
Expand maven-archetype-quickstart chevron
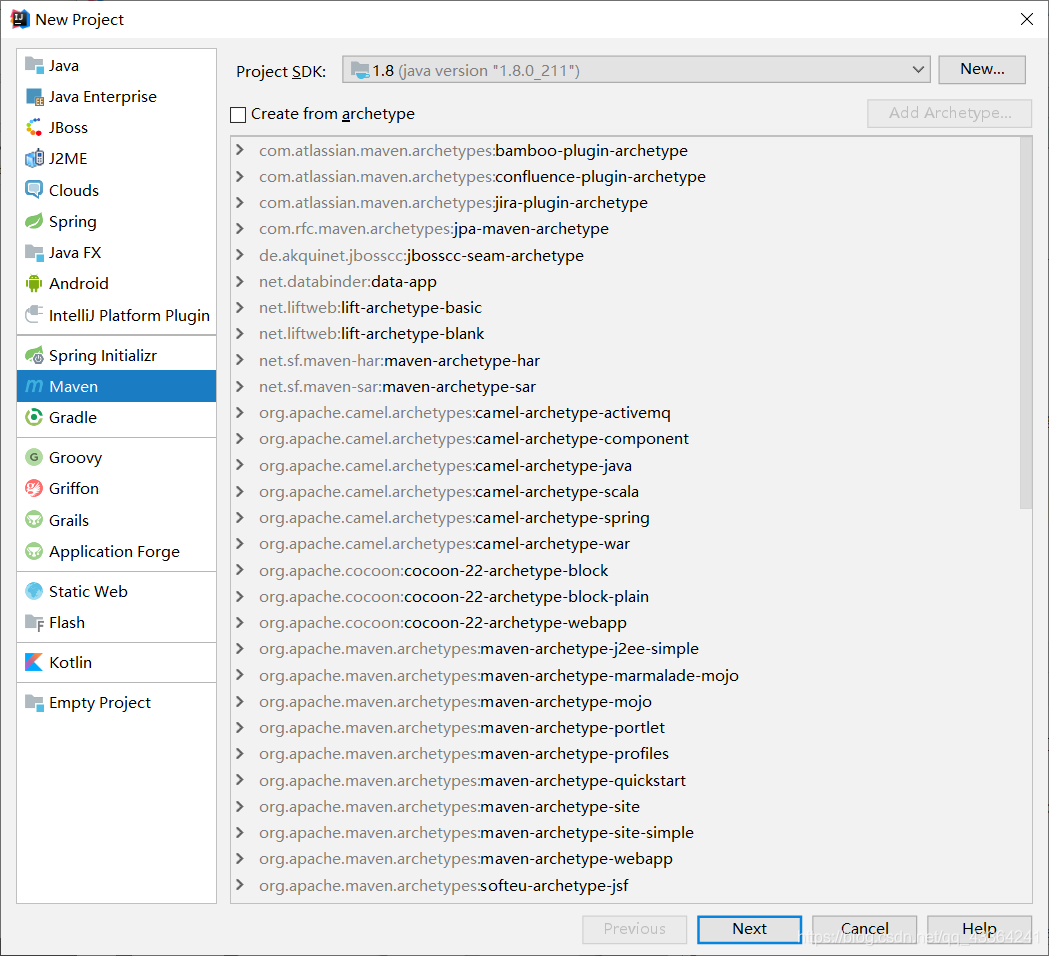(x=240, y=781)
